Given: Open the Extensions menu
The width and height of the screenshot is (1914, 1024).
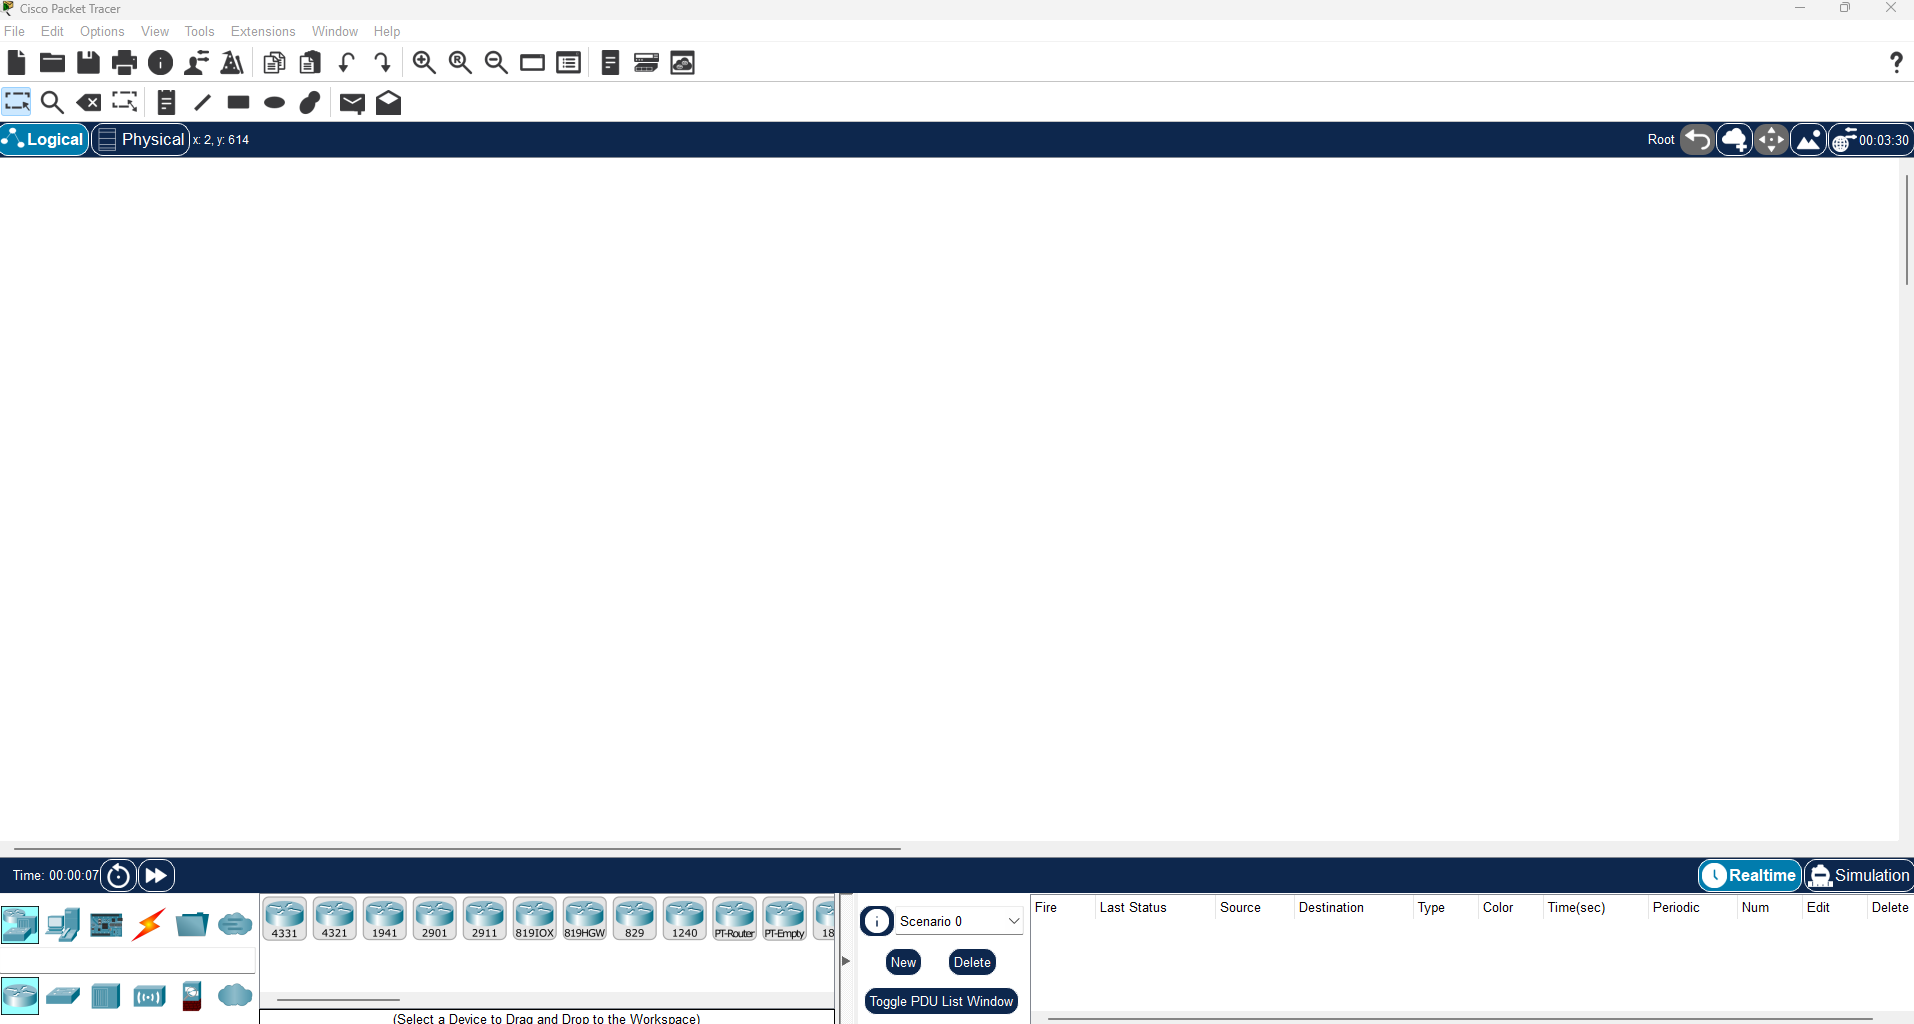Looking at the screenshot, I should 263,31.
